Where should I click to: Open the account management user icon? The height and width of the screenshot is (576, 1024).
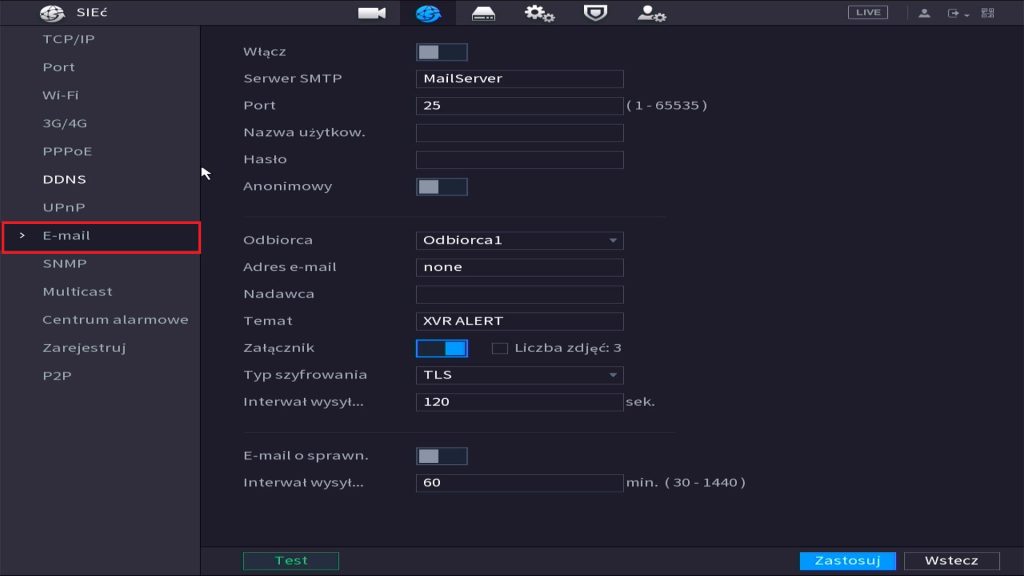(x=652, y=13)
